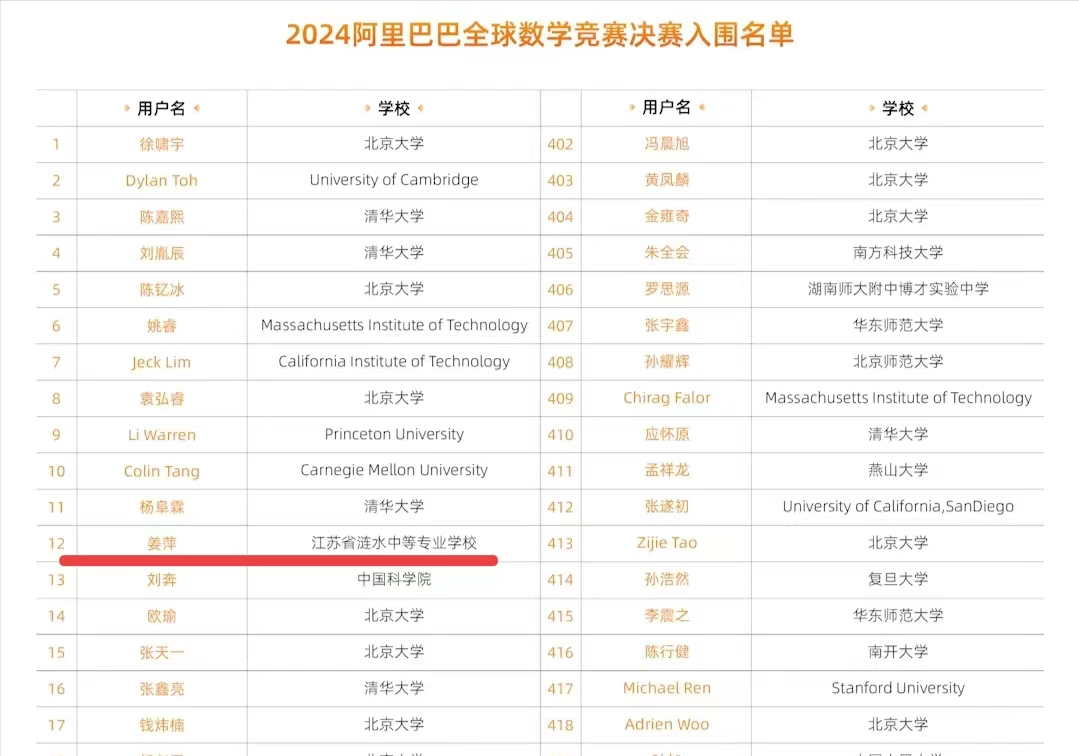
Task: Select the name Zijie Tao
Action: (x=666, y=543)
